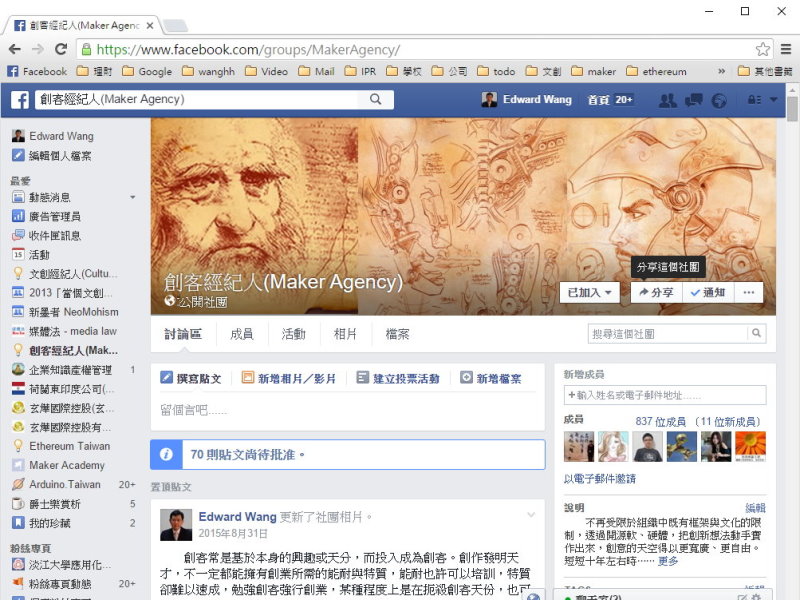Open 媒體法 - media law in the sidebar
Viewport: 800px width, 600px height.
coord(64,331)
